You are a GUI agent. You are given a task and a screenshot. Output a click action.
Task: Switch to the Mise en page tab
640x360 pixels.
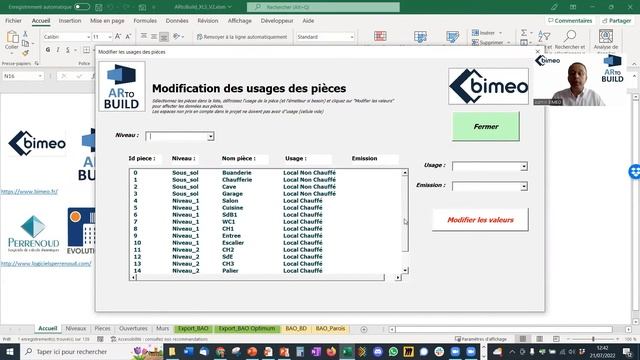point(107,20)
